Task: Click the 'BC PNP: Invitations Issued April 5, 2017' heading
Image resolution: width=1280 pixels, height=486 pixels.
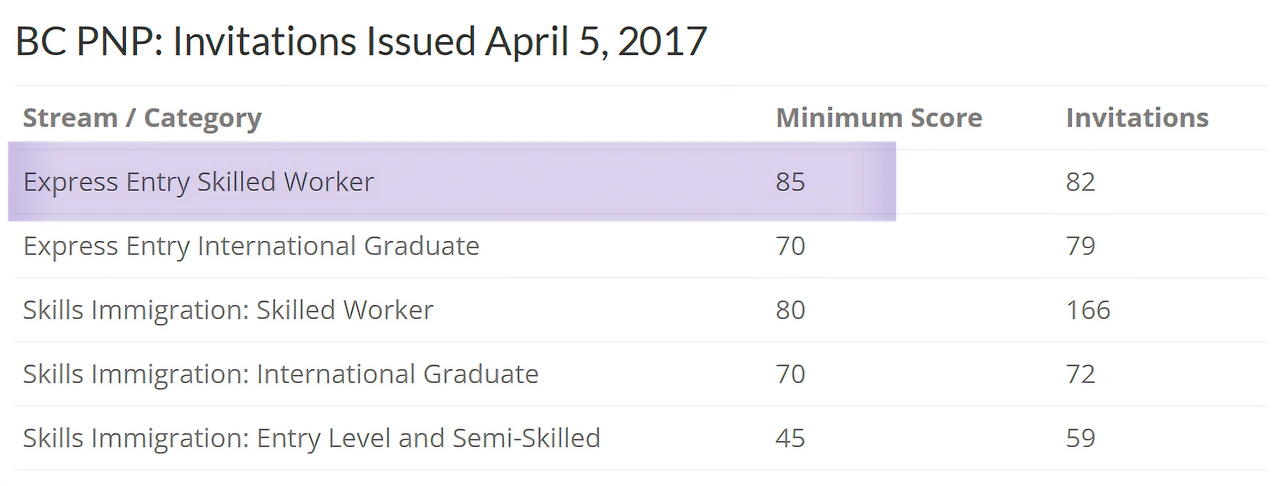Action: pos(361,41)
